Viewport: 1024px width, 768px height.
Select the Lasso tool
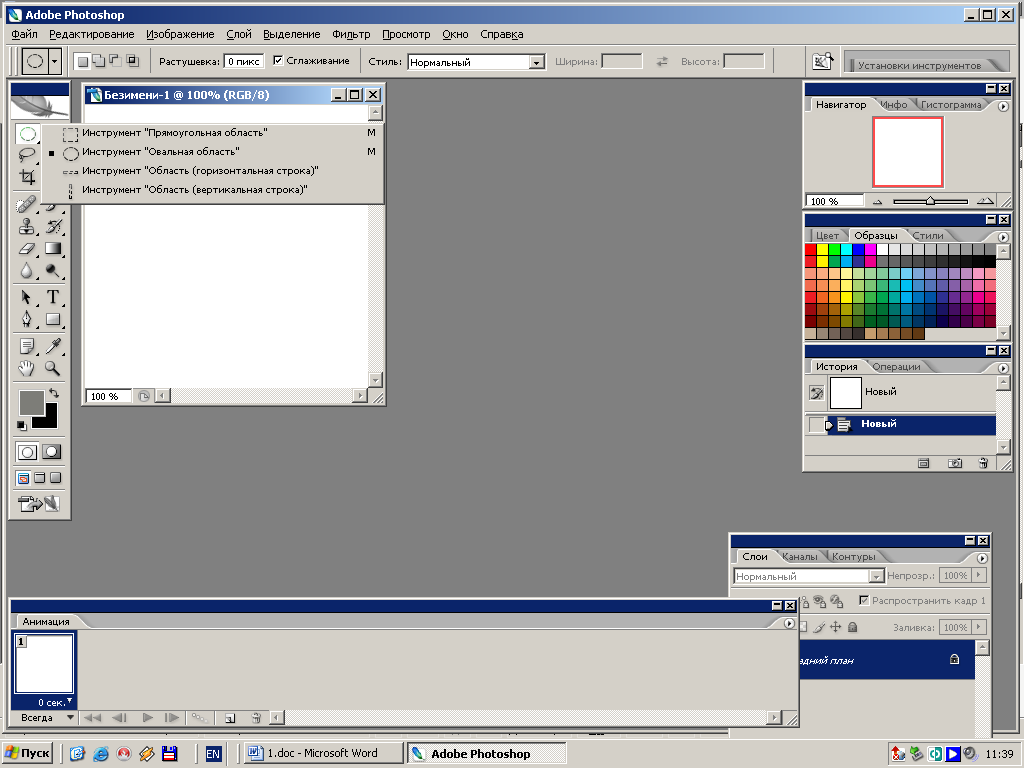coord(27,155)
